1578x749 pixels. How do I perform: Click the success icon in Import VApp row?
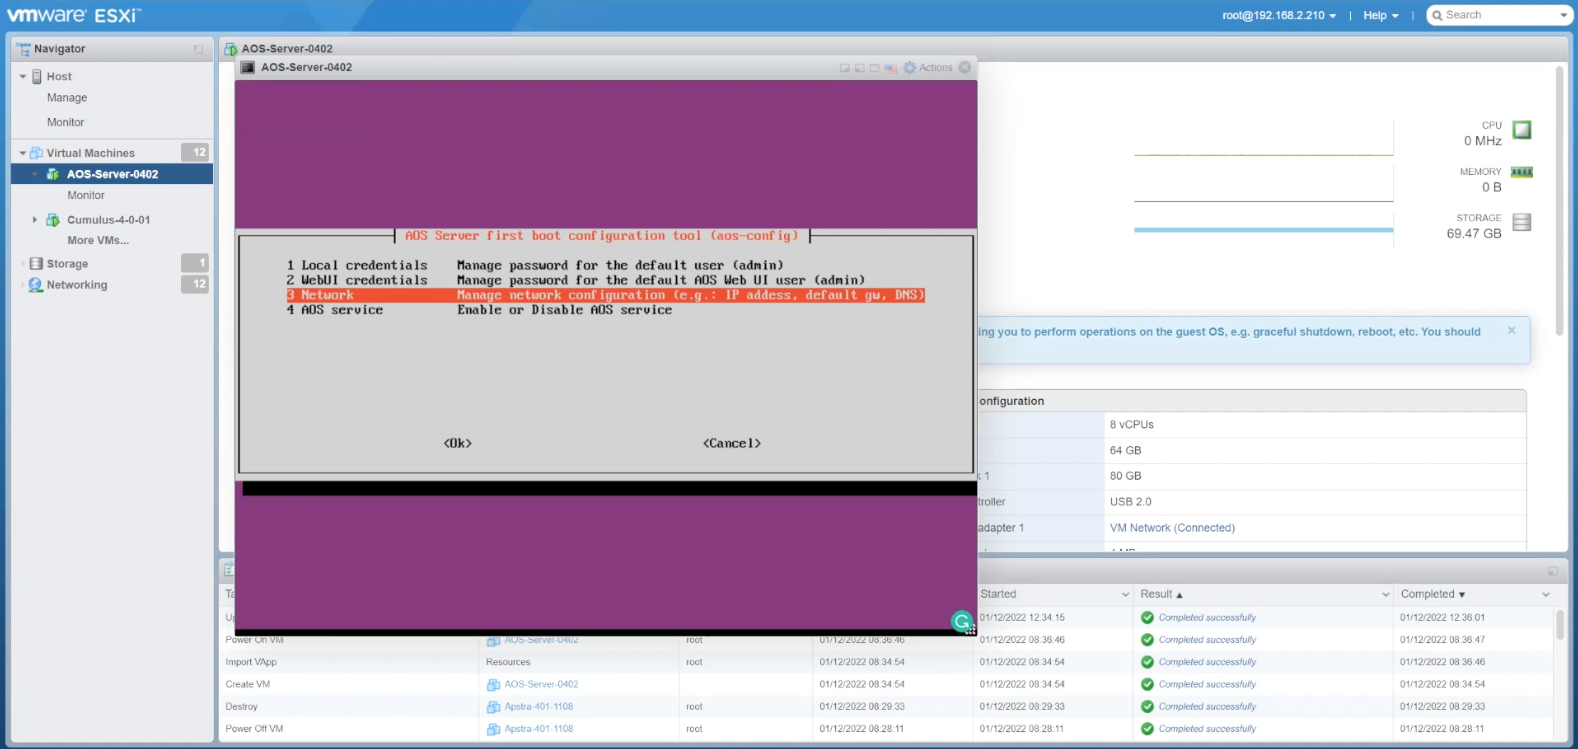coord(1147,662)
